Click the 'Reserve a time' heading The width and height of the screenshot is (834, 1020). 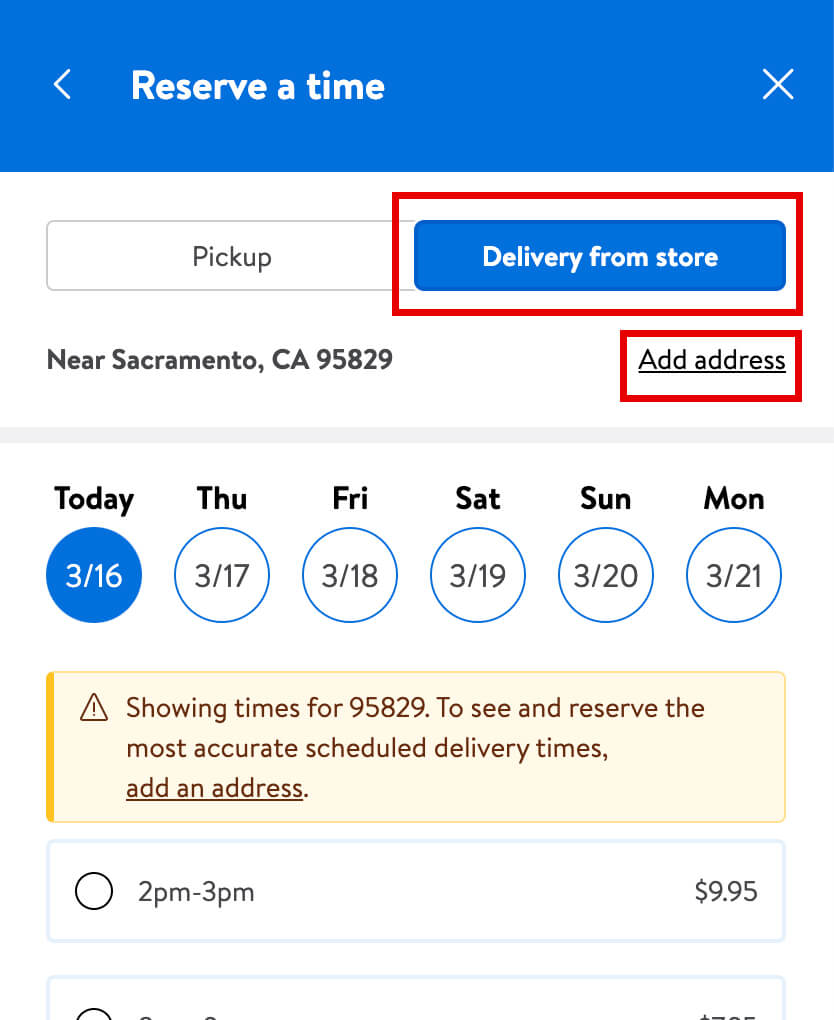coord(258,86)
